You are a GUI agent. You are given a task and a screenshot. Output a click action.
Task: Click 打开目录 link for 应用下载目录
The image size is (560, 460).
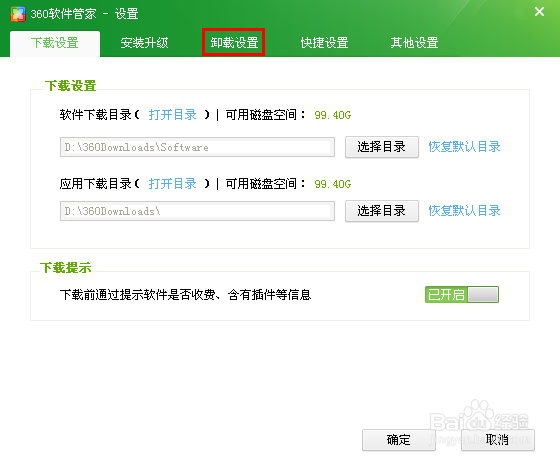click(x=172, y=184)
